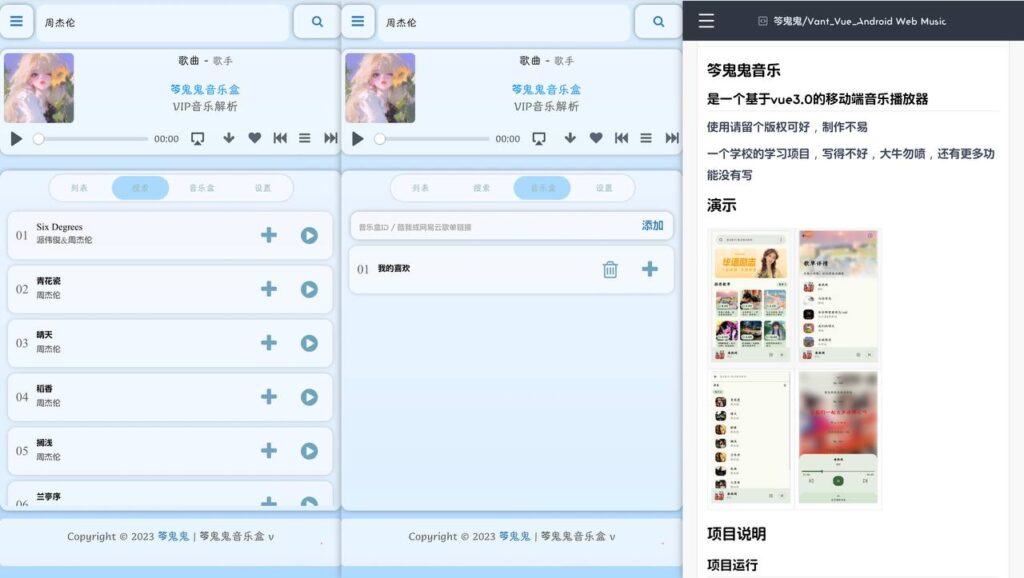This screenshot has width=1024, height=578.
Task: Click the download icon in the player bar
Action: click(x=229, y=138)
